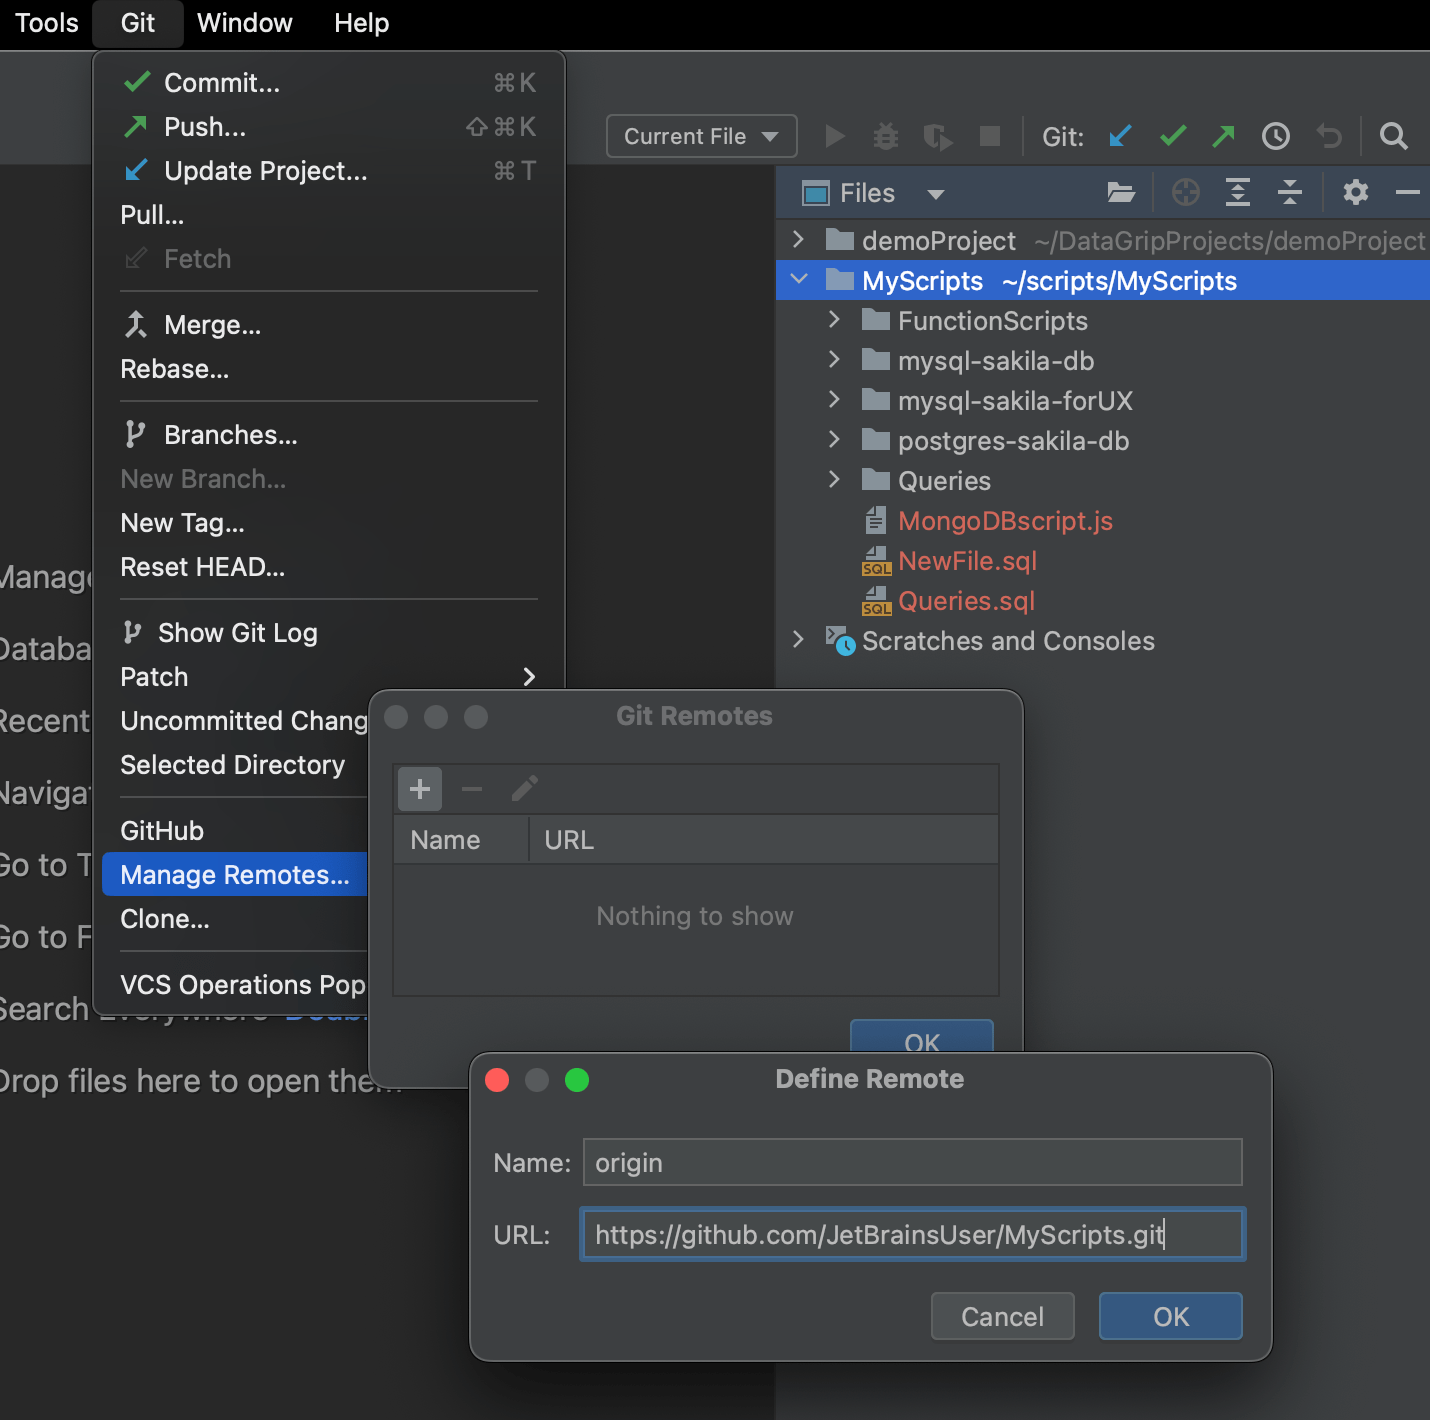The height and width of the screenshot is (1420, 1430).
Task: Open the Files view dropdown arrow
Action: coord(935,194)
